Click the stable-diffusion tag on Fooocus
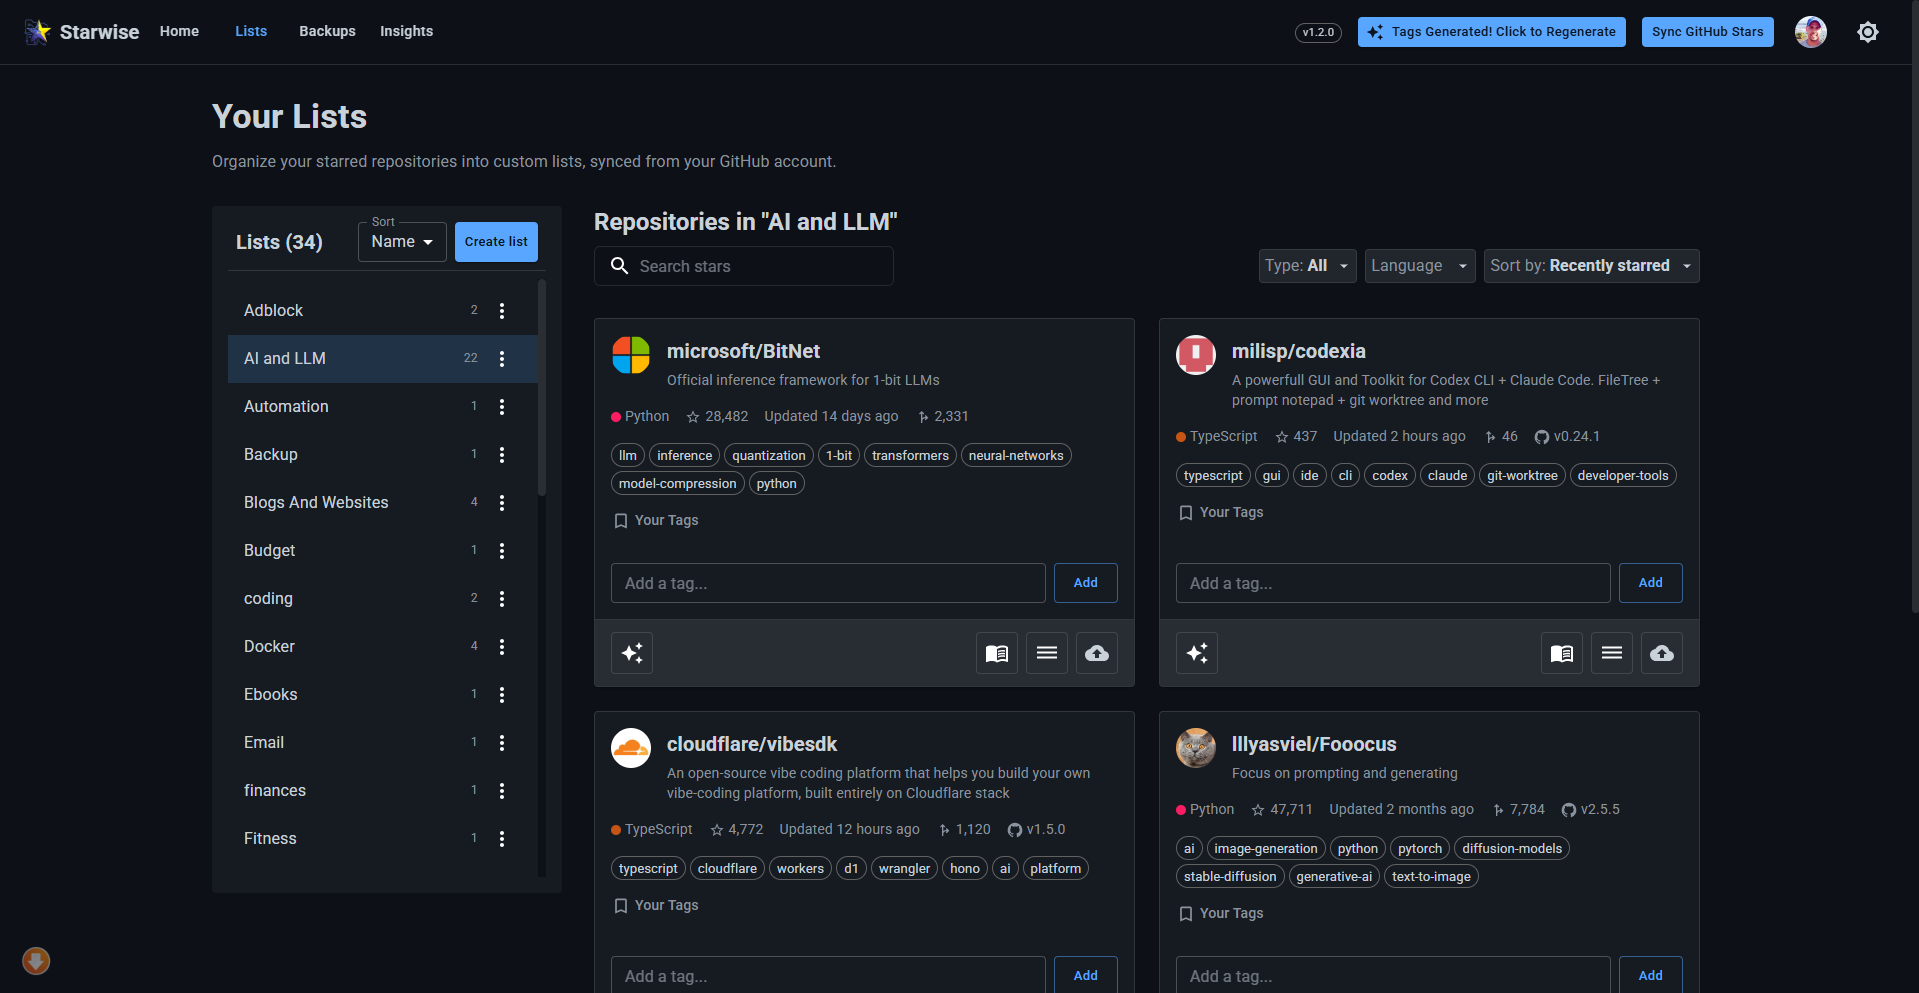 pyautogui.click(x=1230, y=877)
